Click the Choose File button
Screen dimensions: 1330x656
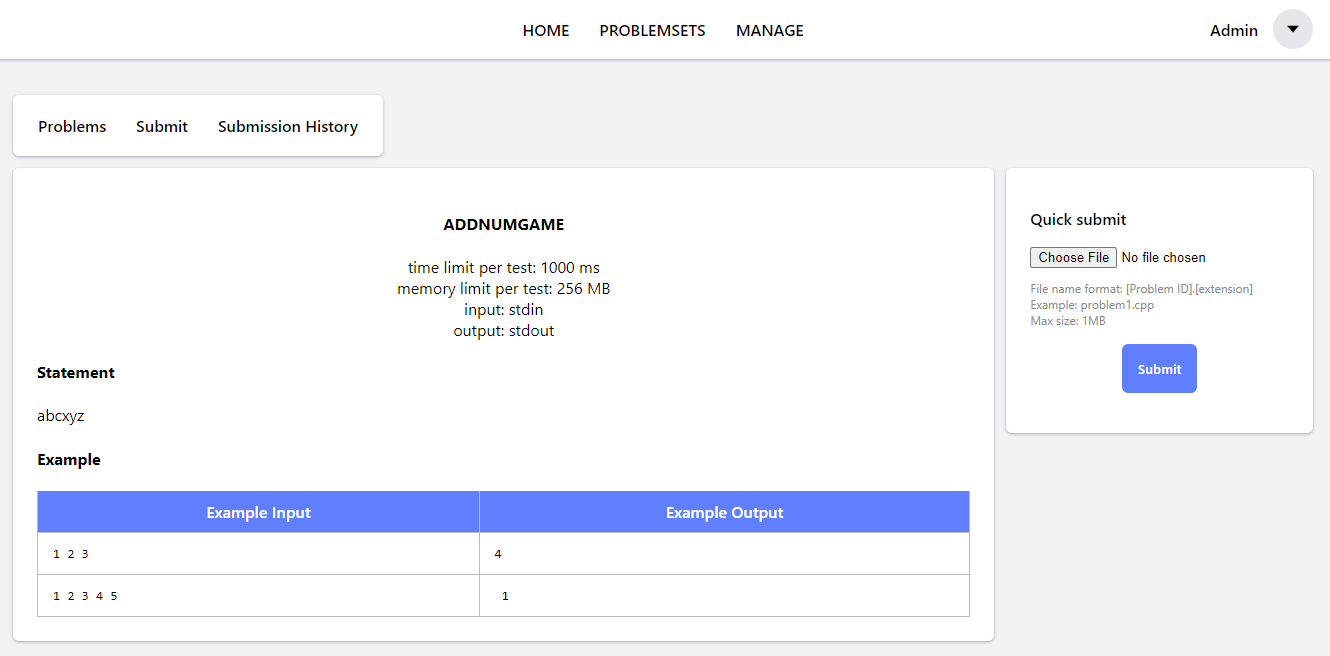pos(1073,257)
